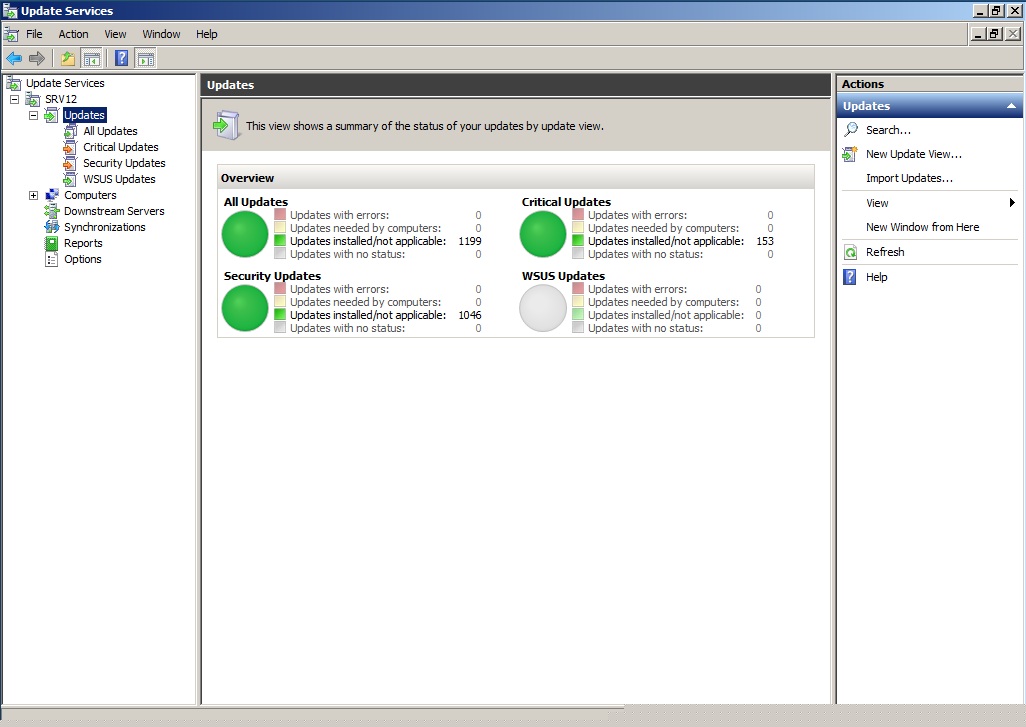Click the WSUS Updates tree icon
The width and height of the screenshot is (1026, 727).
point(71,179)
